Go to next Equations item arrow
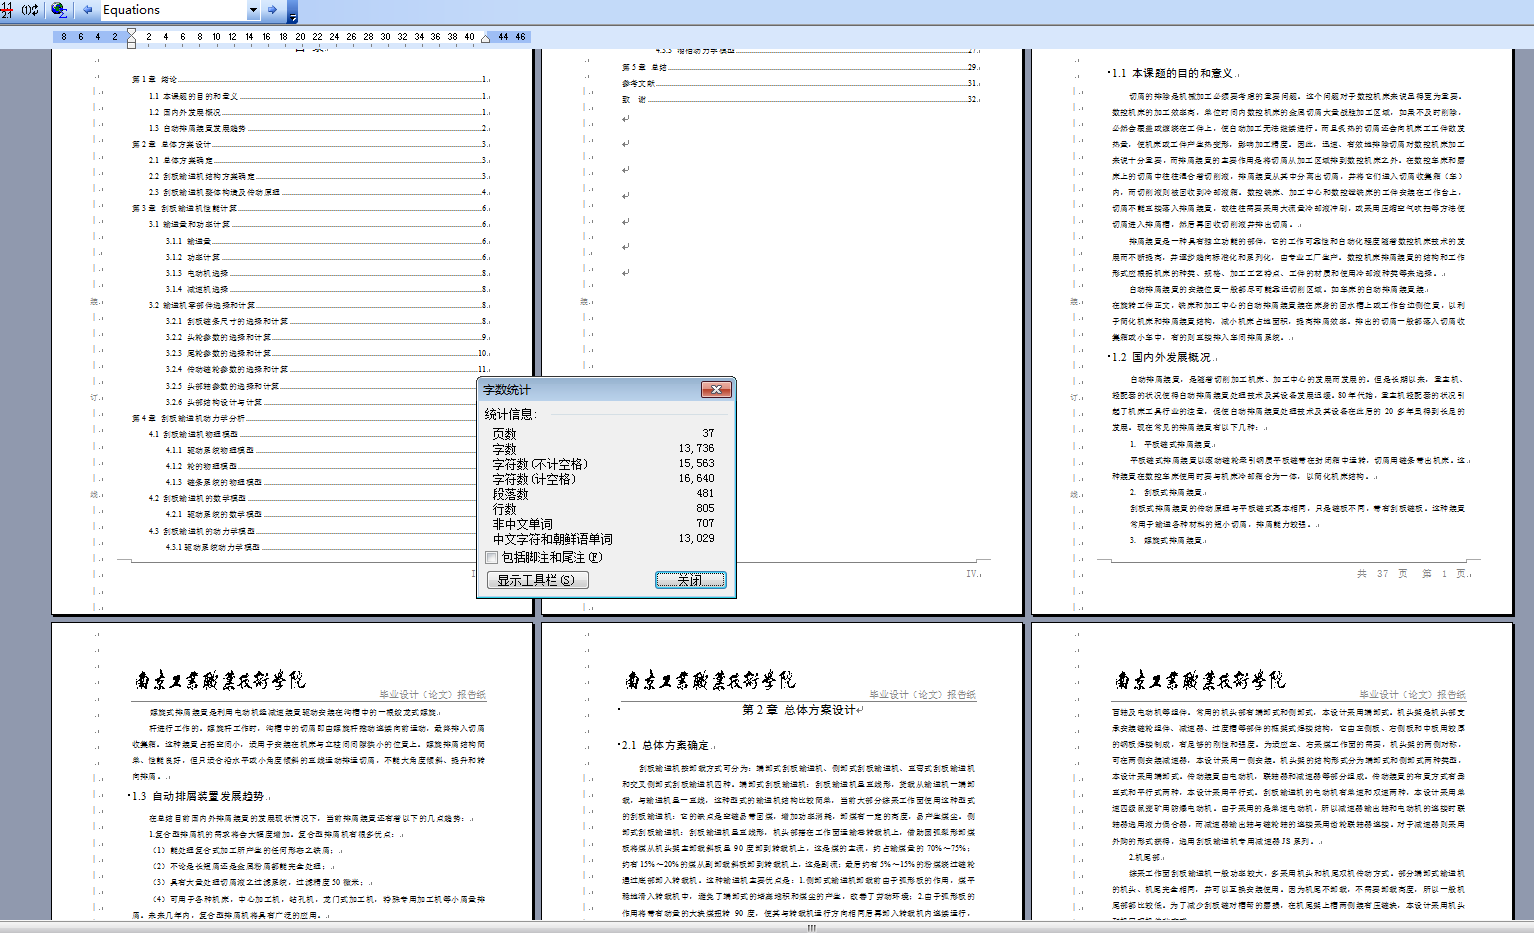Viewport: 1534px width, 933px height. [272, 10]
